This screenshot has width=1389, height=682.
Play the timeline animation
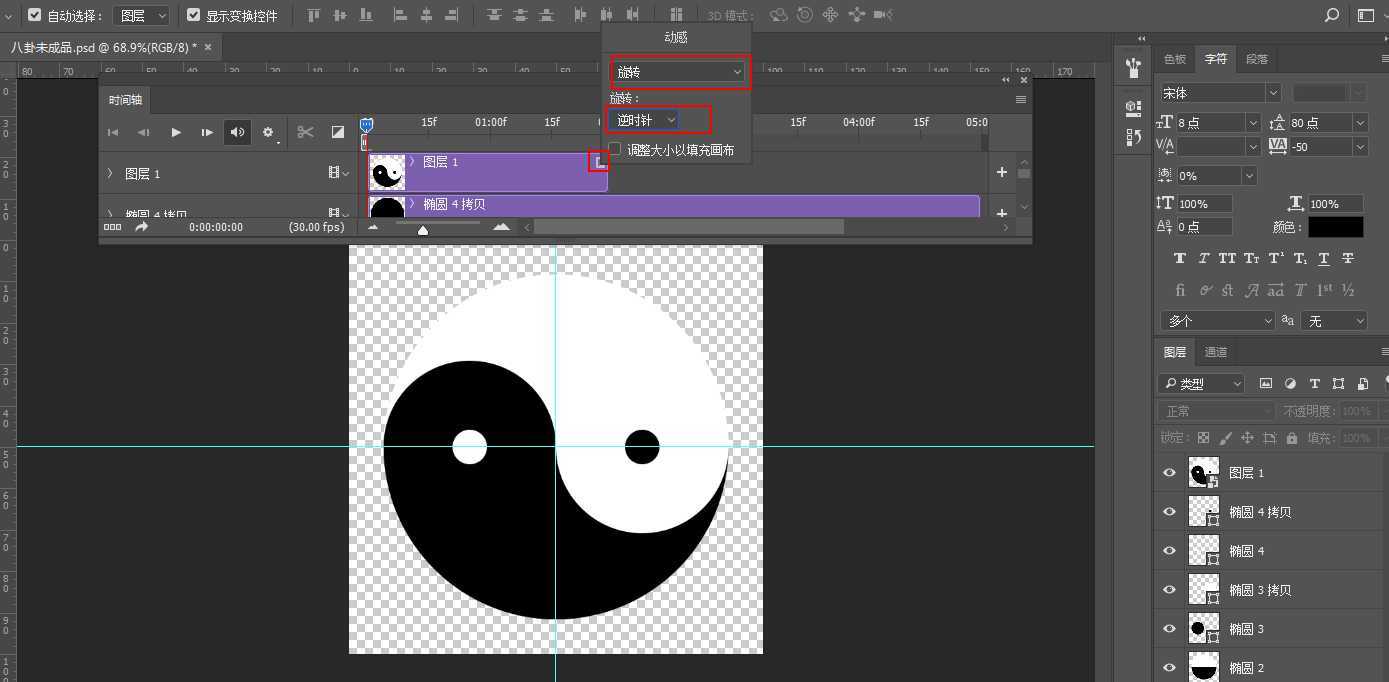176,132
